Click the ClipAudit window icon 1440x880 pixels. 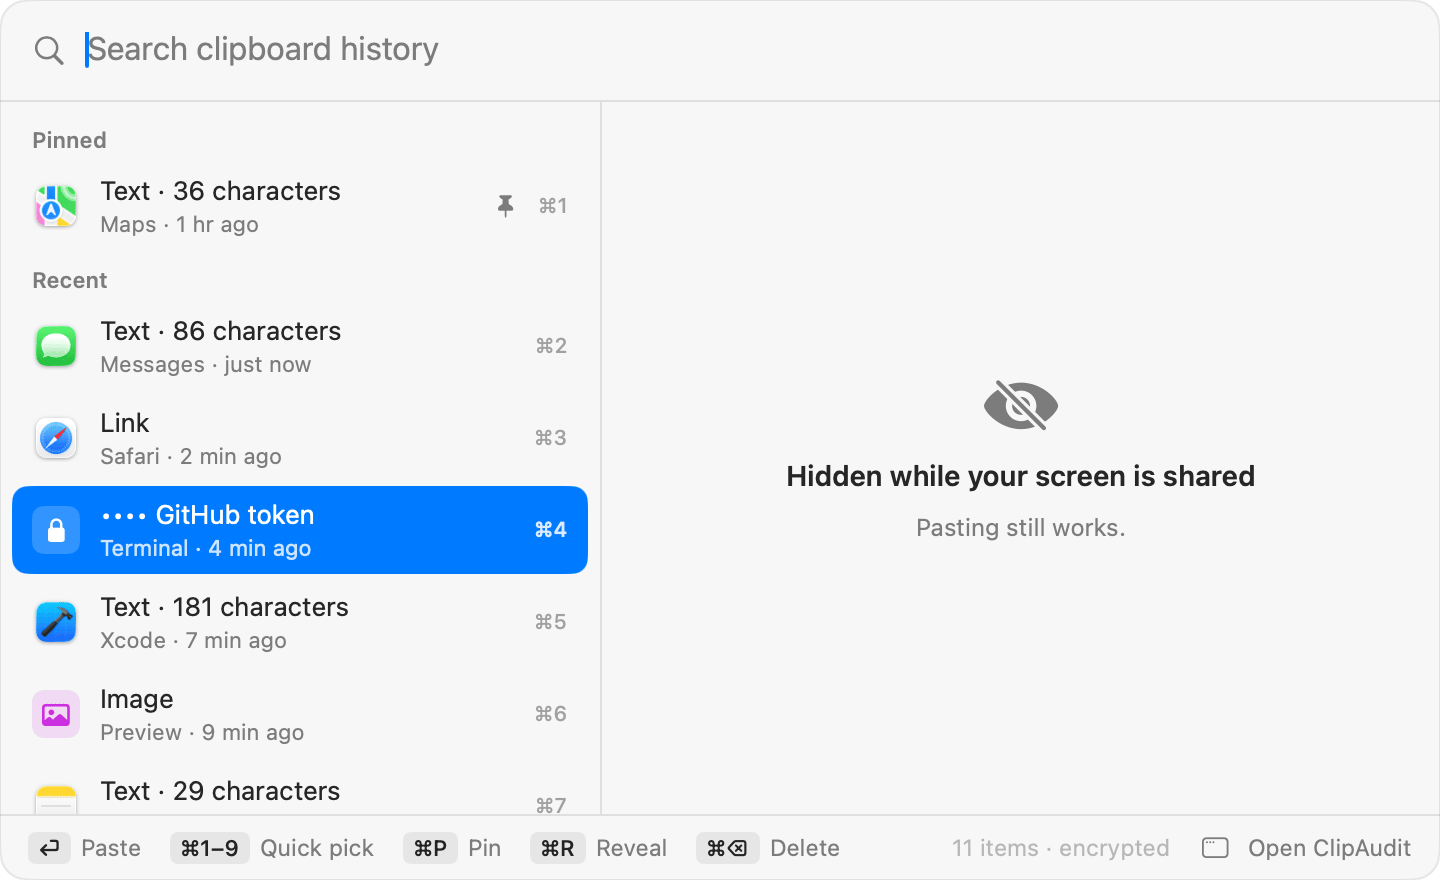pos(1215,848)
